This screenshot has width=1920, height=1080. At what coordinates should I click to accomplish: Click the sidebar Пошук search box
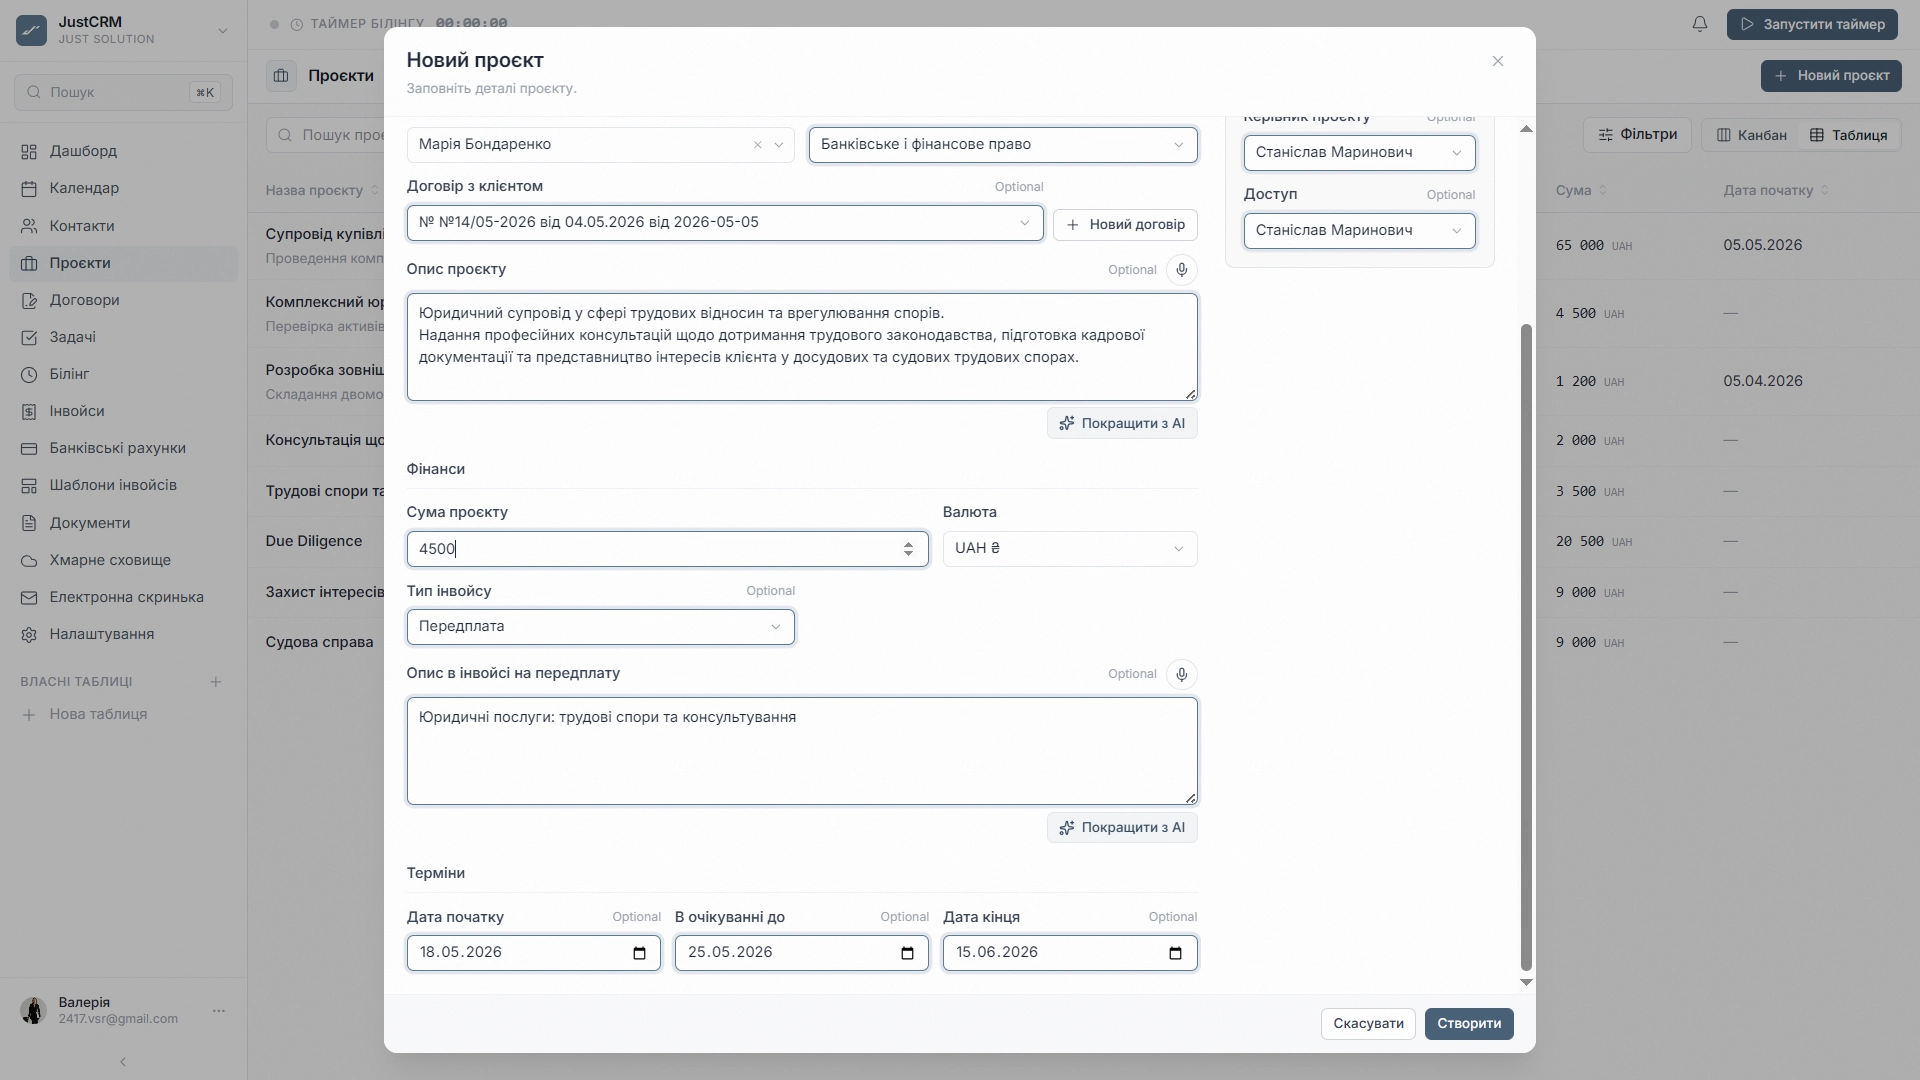click(x=123, y=92)
